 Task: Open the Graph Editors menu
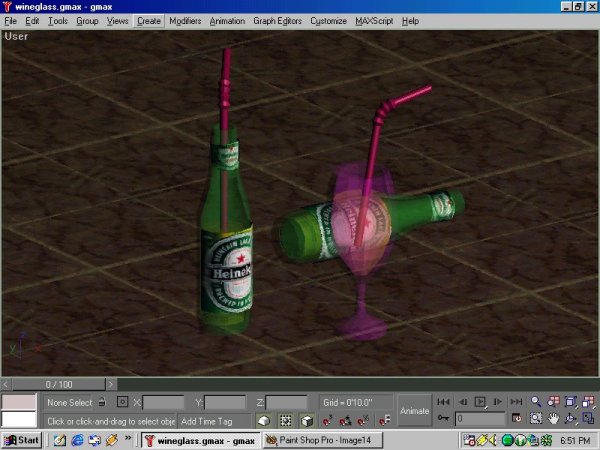tap(277, 21)
